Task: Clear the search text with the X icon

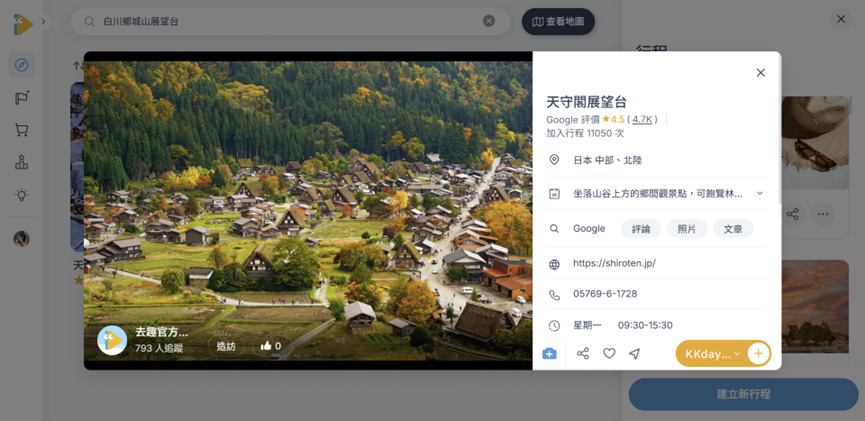Action: pos(489,21)
